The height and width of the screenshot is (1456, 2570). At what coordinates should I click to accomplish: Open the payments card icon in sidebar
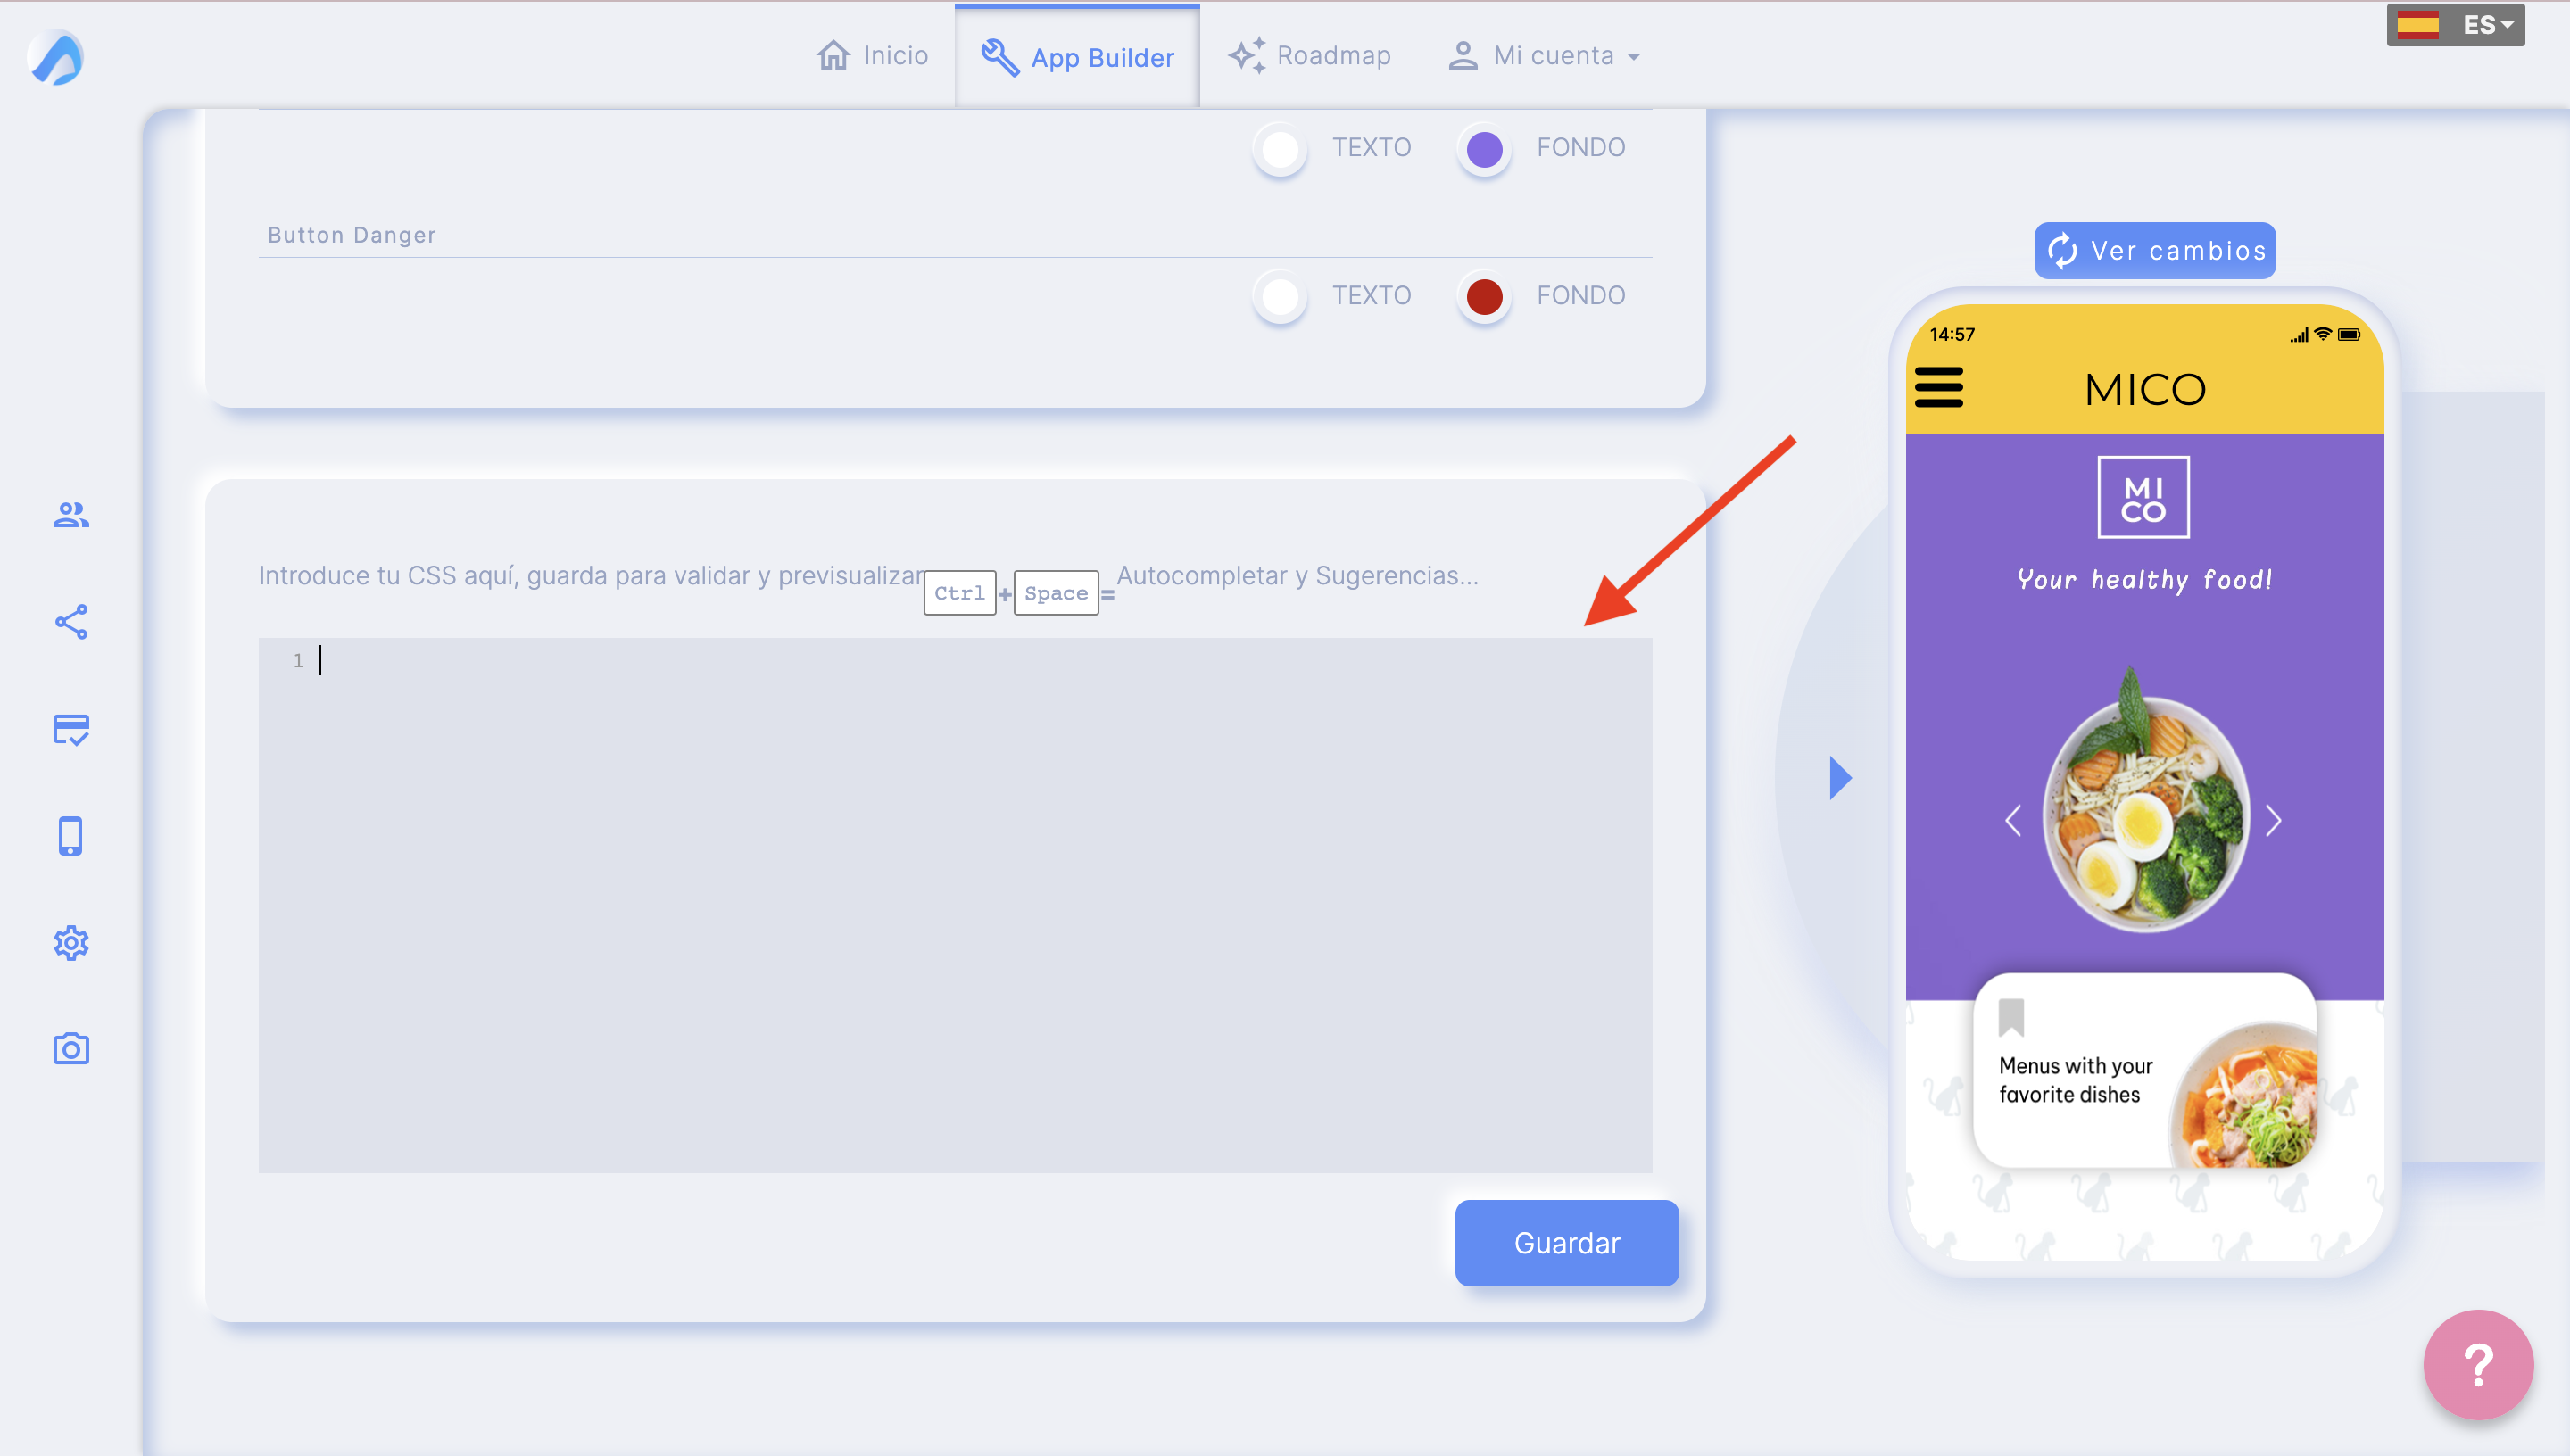71,729
